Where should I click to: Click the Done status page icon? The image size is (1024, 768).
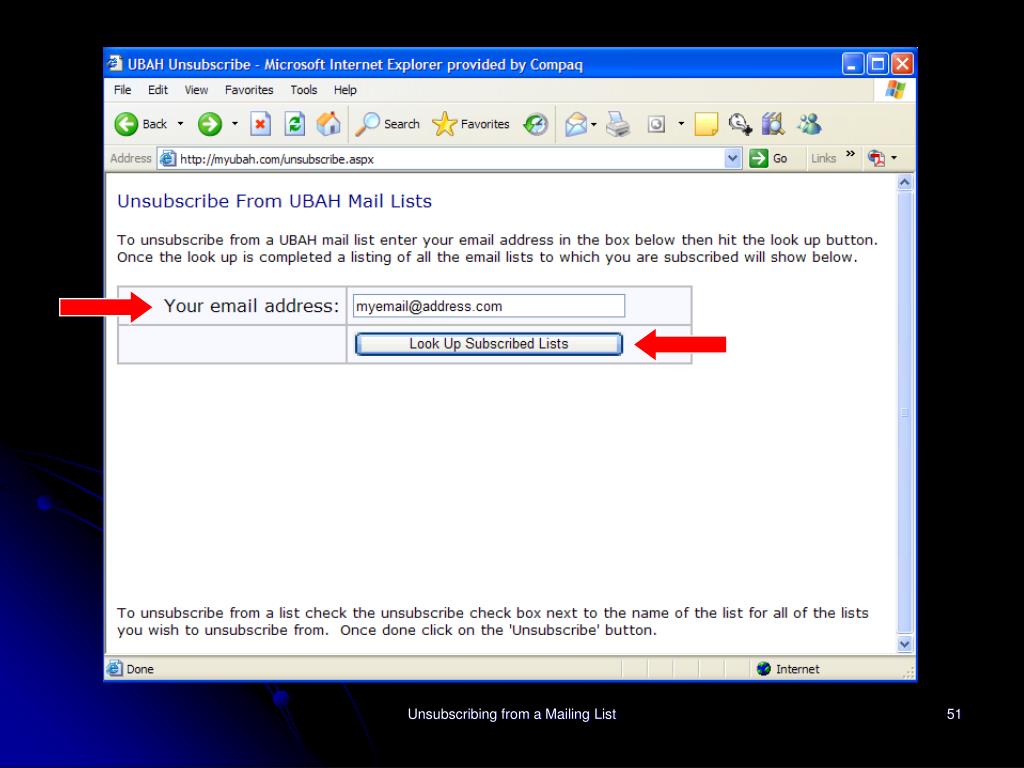(x=115, y=668)
